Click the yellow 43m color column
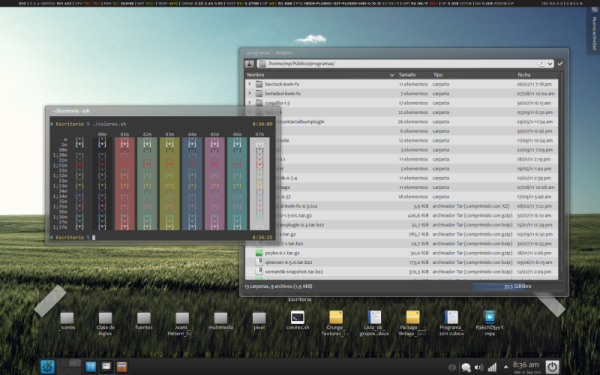The width and height of the screenshot is (600, 375). [170, 184]
